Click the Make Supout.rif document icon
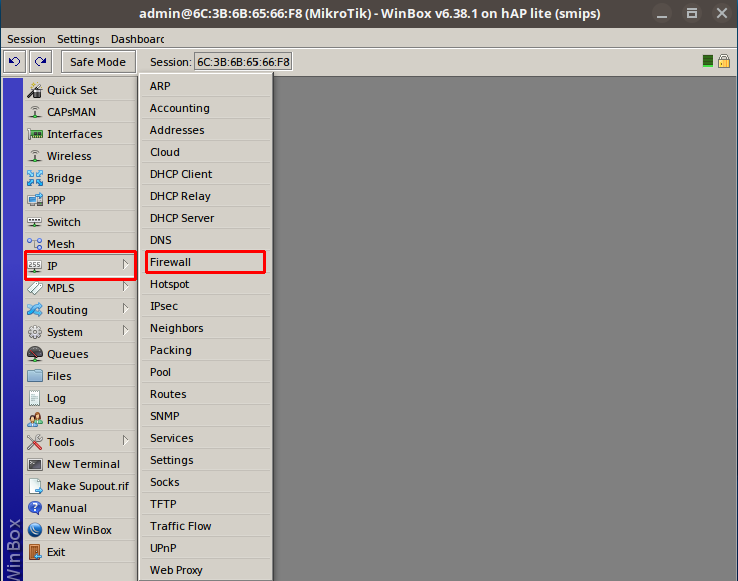The width and height of the screenshot is (738, 581). click(35, 486)
